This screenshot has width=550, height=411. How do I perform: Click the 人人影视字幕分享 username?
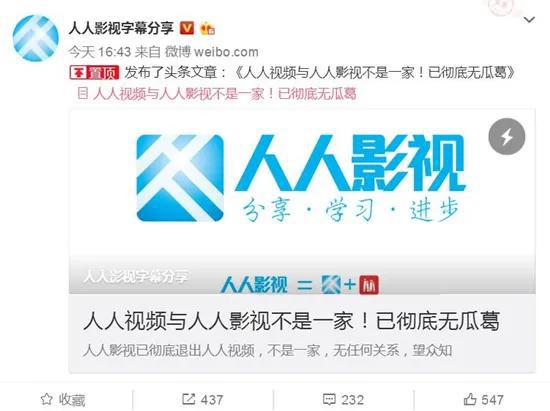pos(121,28)
